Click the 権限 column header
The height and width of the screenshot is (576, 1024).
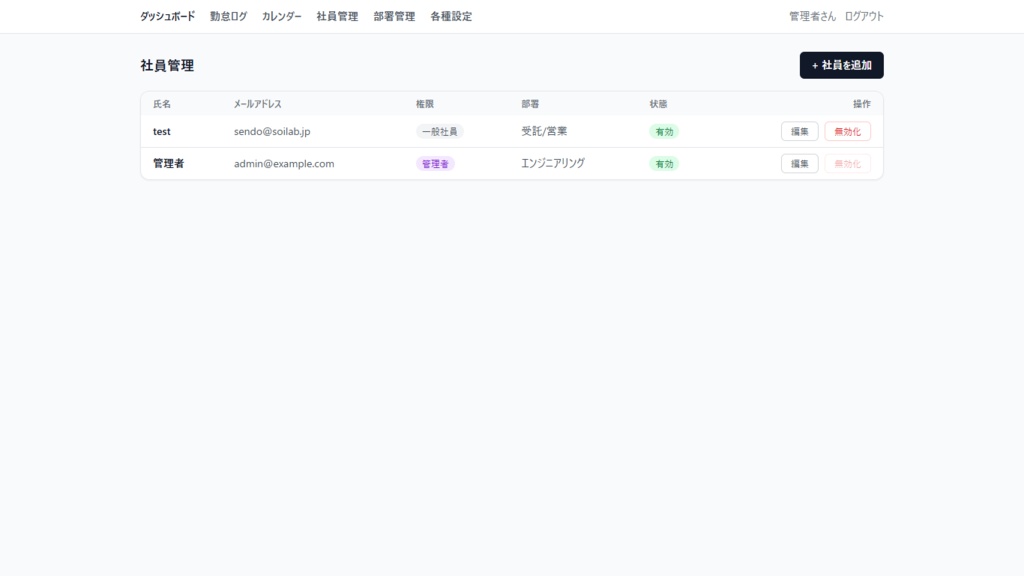click(x=424, y=104)
